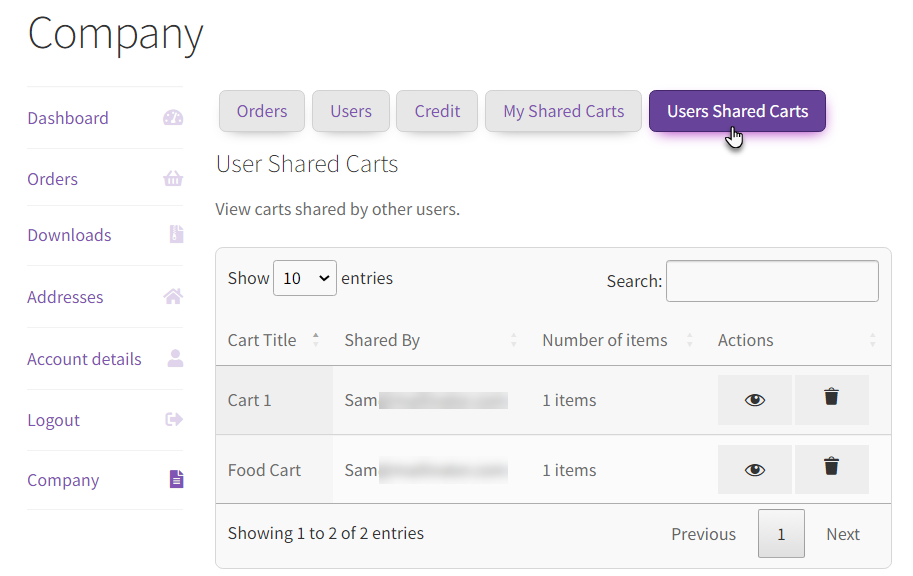This screenshot has width=913, height=576.
Task: Focus the table Search input field
Action: pyautogui.click(x=772, y=281)
